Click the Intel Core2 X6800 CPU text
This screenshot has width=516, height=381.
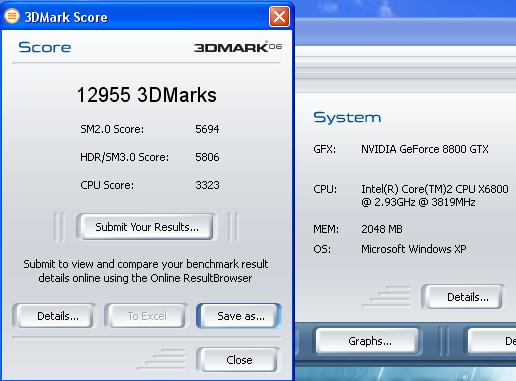[435, 196]
